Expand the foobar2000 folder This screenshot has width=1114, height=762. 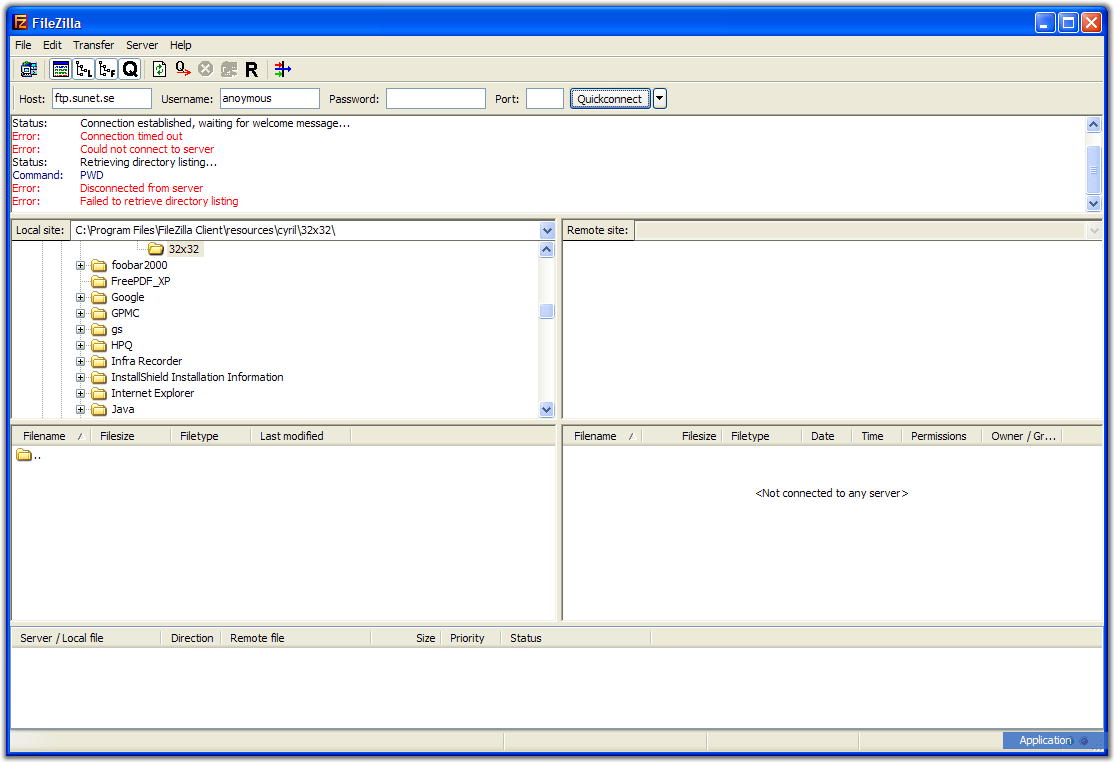[81, 265]
